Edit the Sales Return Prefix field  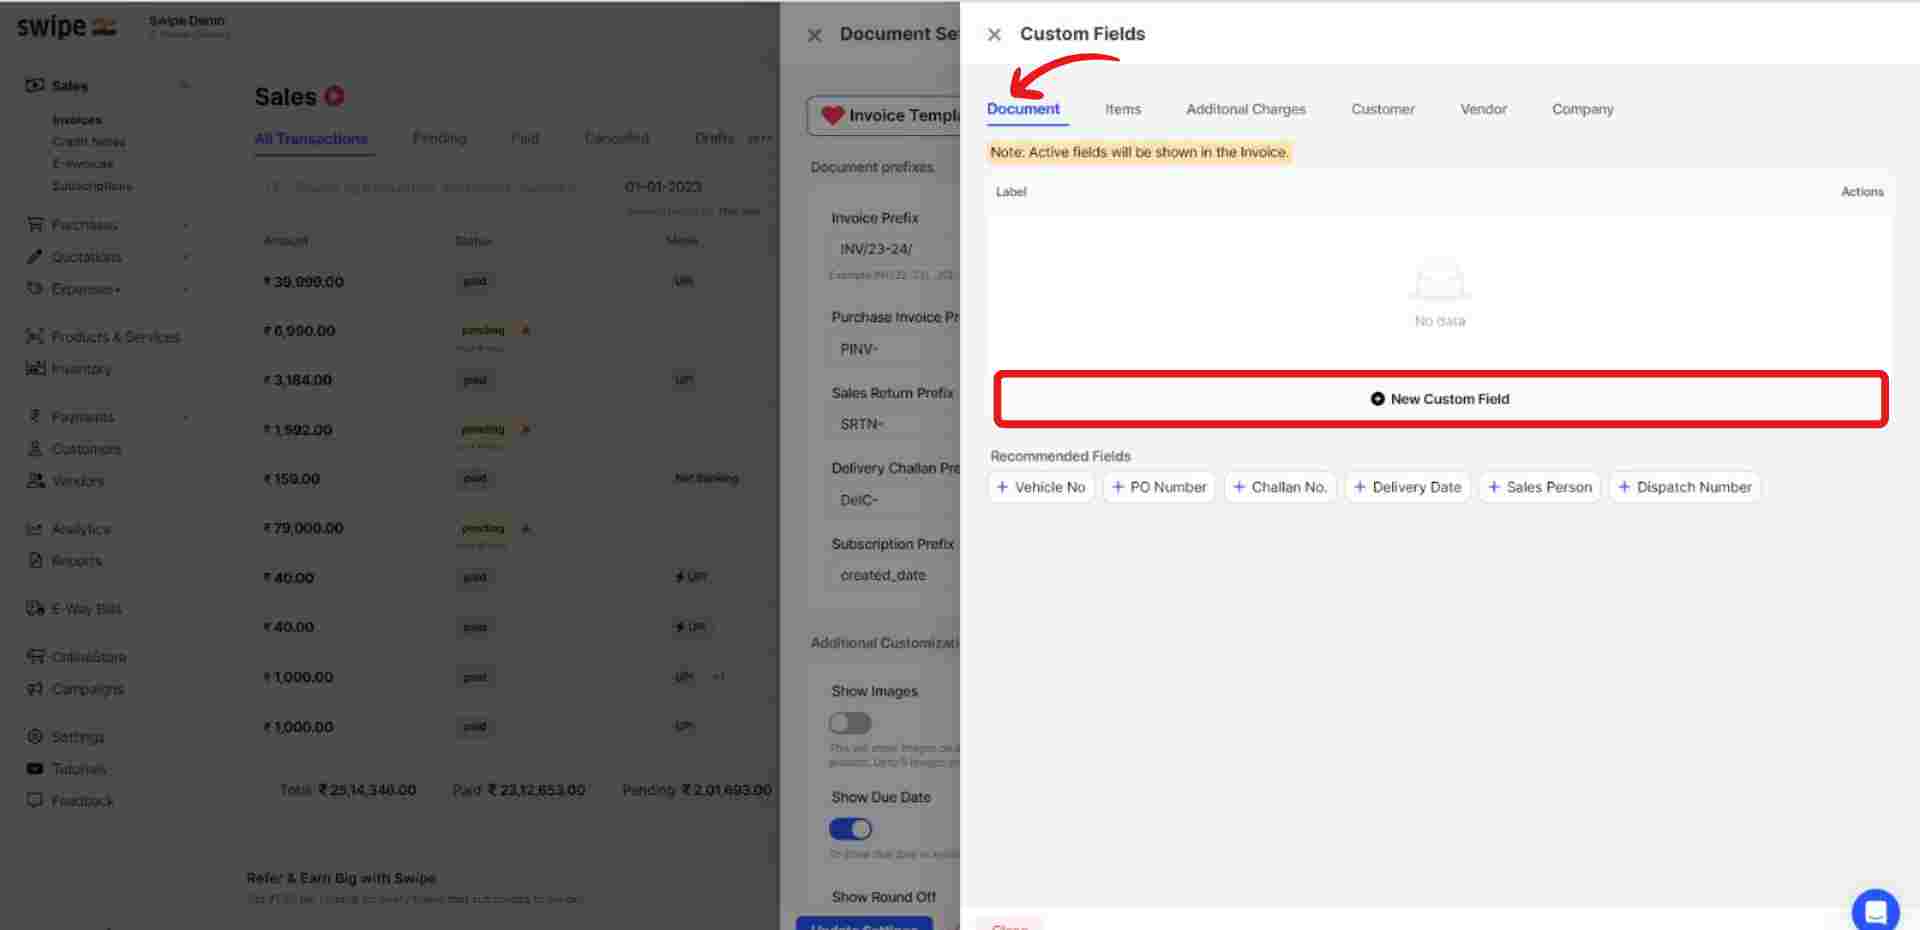pos(893,424)
